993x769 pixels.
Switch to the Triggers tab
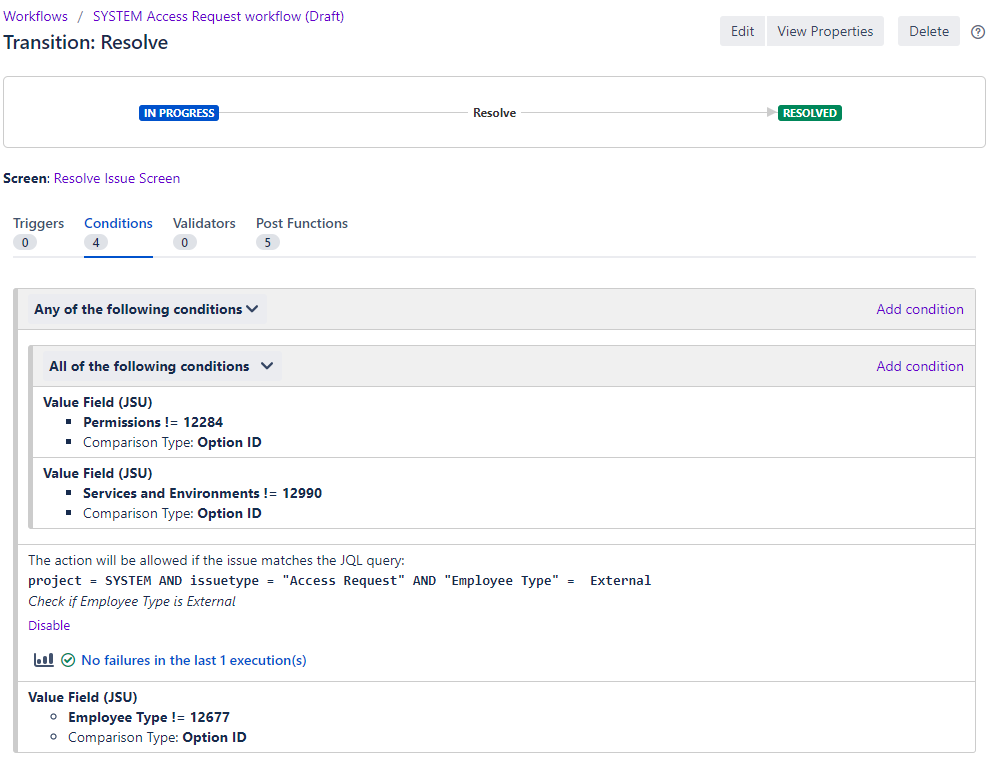coord(38,232)
